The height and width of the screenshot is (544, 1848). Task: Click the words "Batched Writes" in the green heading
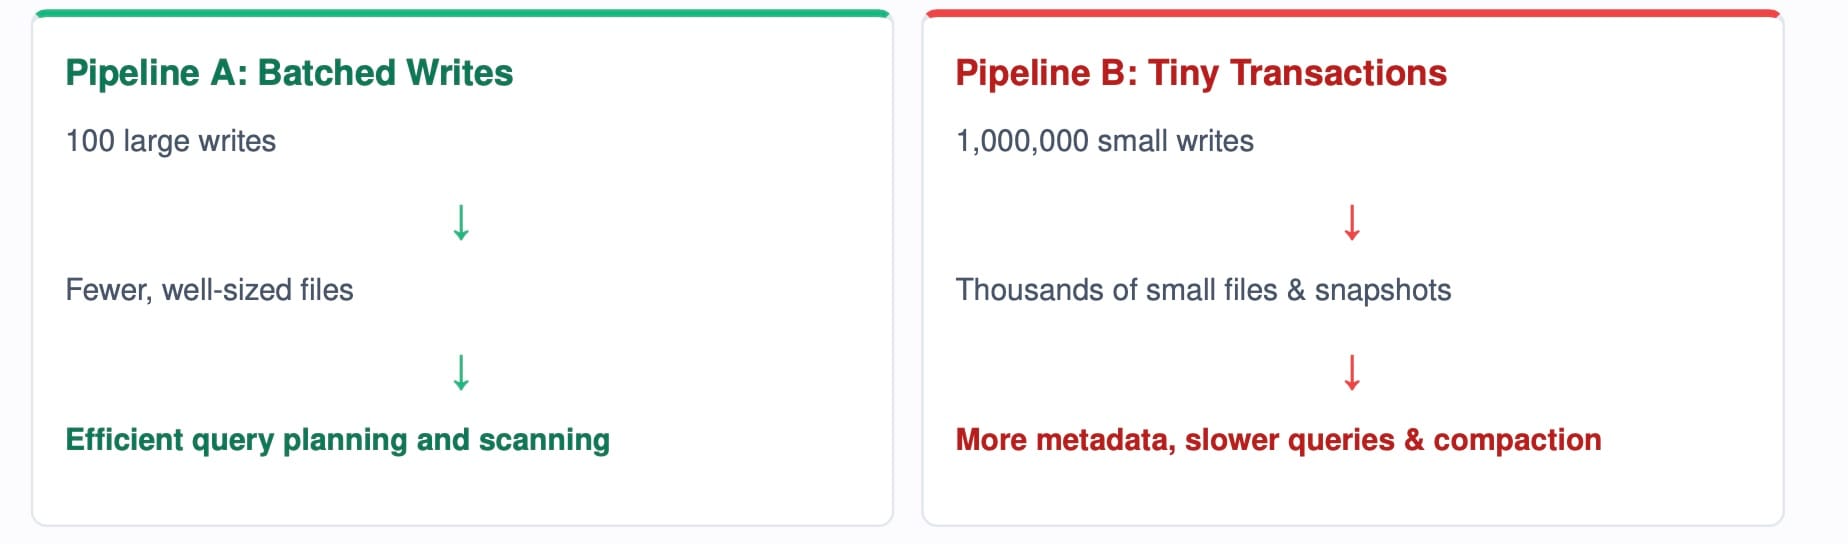(385, 73)
